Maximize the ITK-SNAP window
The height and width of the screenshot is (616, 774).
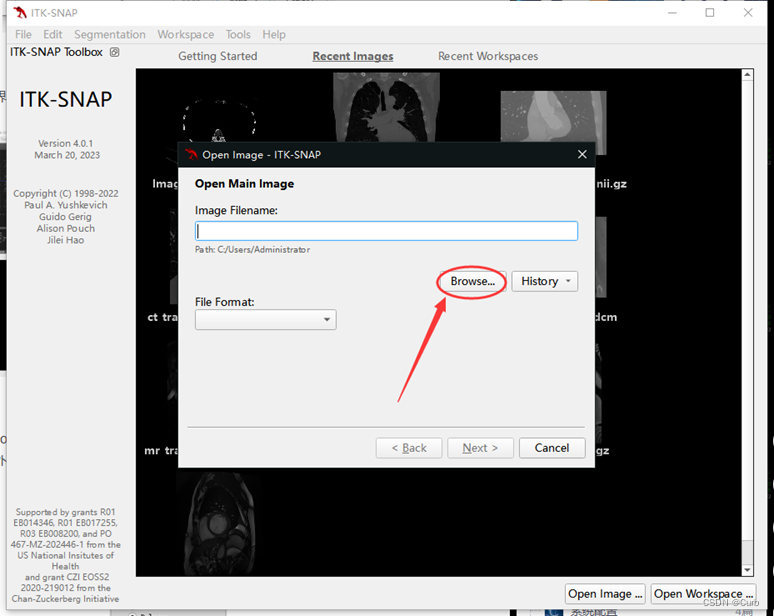click(x=710, y=13)
